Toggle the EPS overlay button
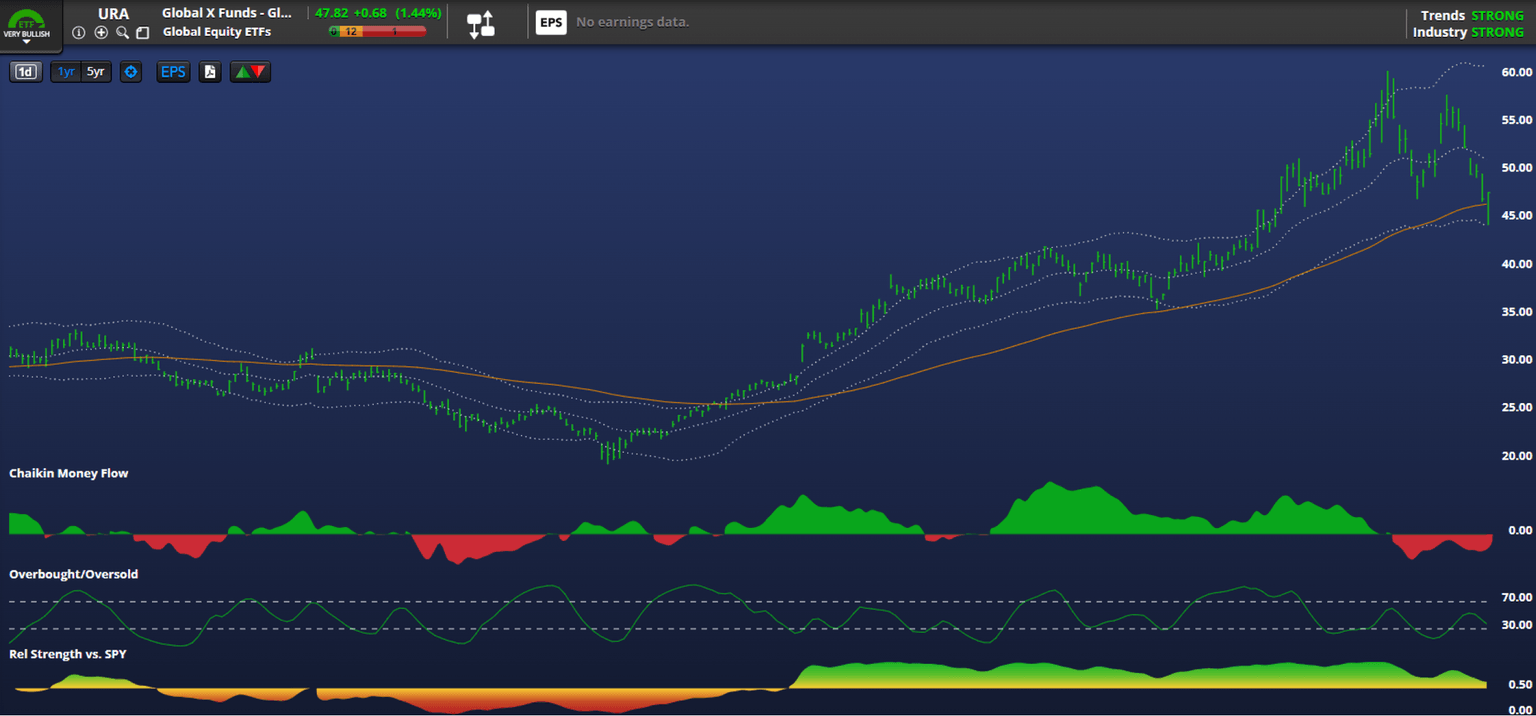The width and height of the screenshot is (1536, 716). [x=172, y=71]
